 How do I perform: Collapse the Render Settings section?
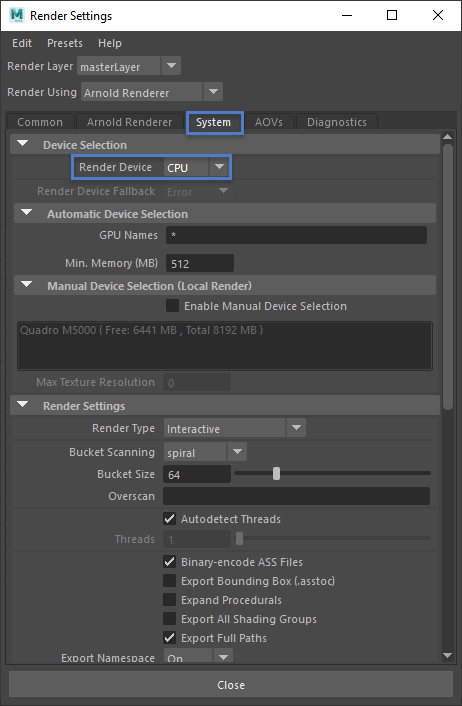click(x=23, y=405)
